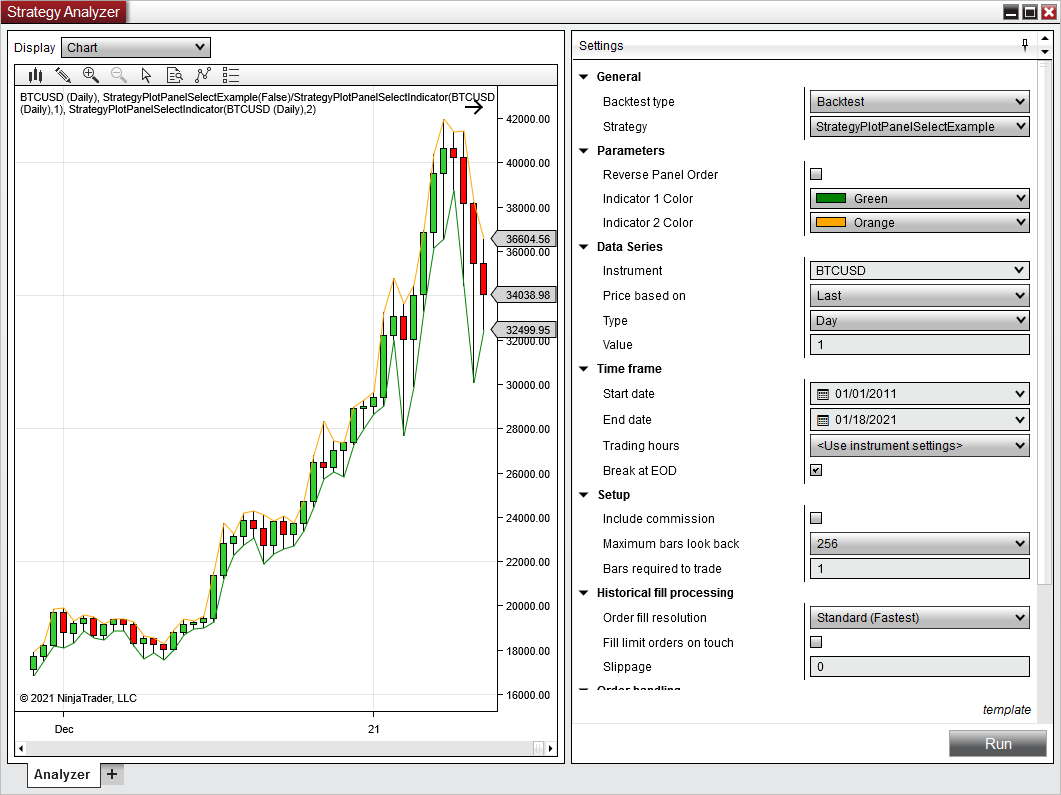The image size is (1061, 795).
Task: Click the 34038.98 price marker
Action: (x=524, y=295)
